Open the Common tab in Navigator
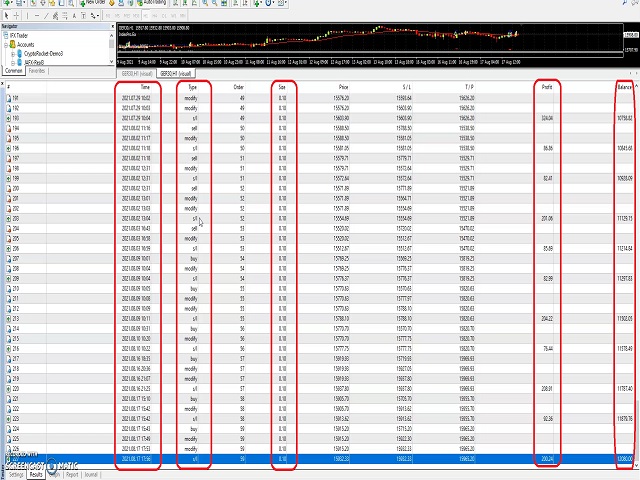640x480 pixels. coord(13,71)
